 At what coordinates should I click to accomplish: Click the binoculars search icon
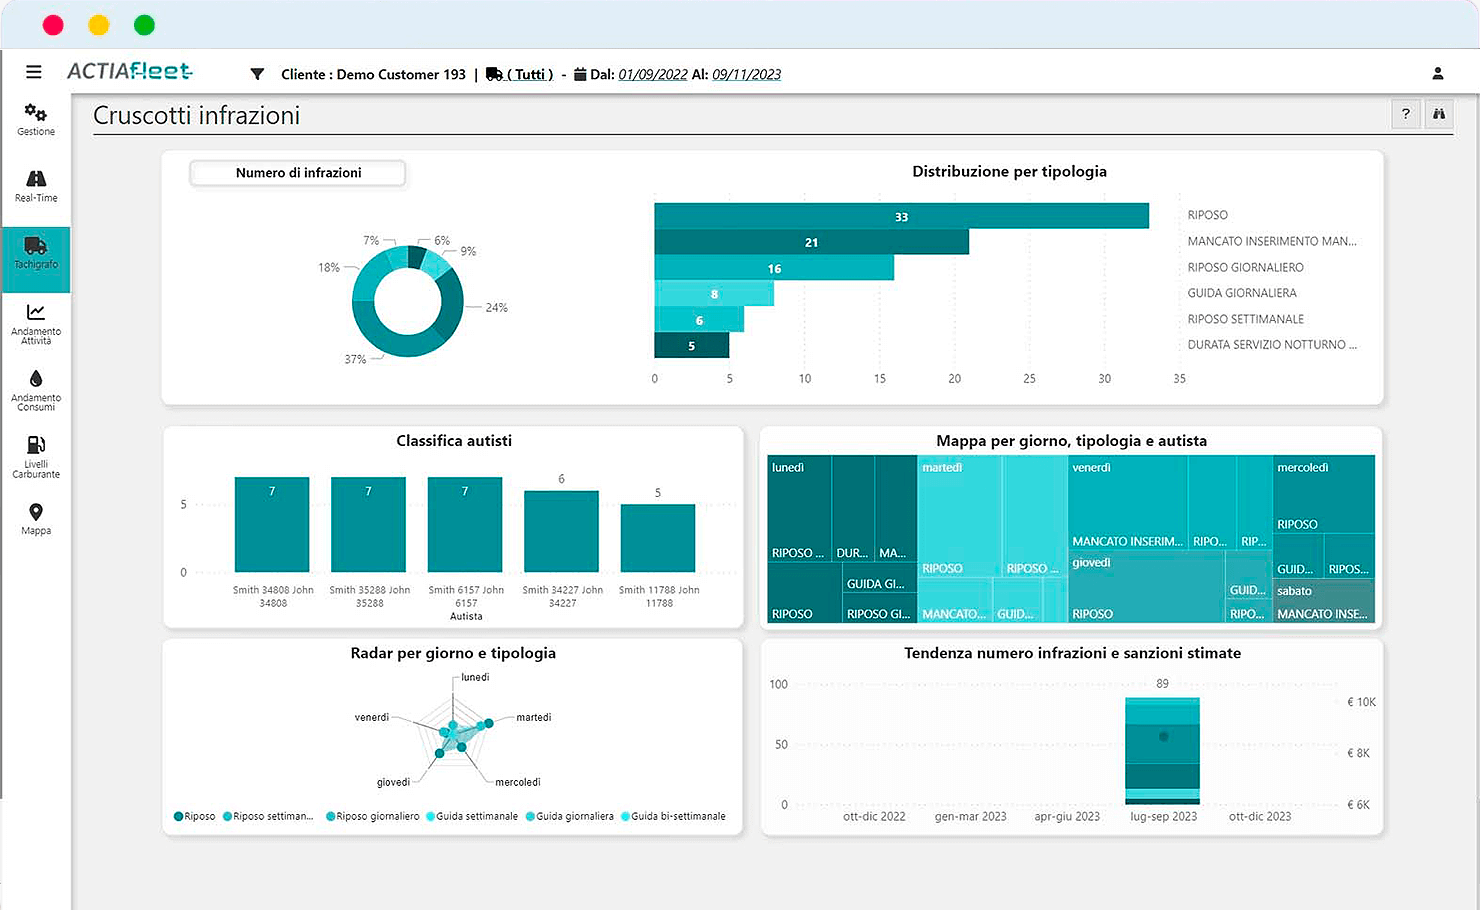[x=1438, y=114]
